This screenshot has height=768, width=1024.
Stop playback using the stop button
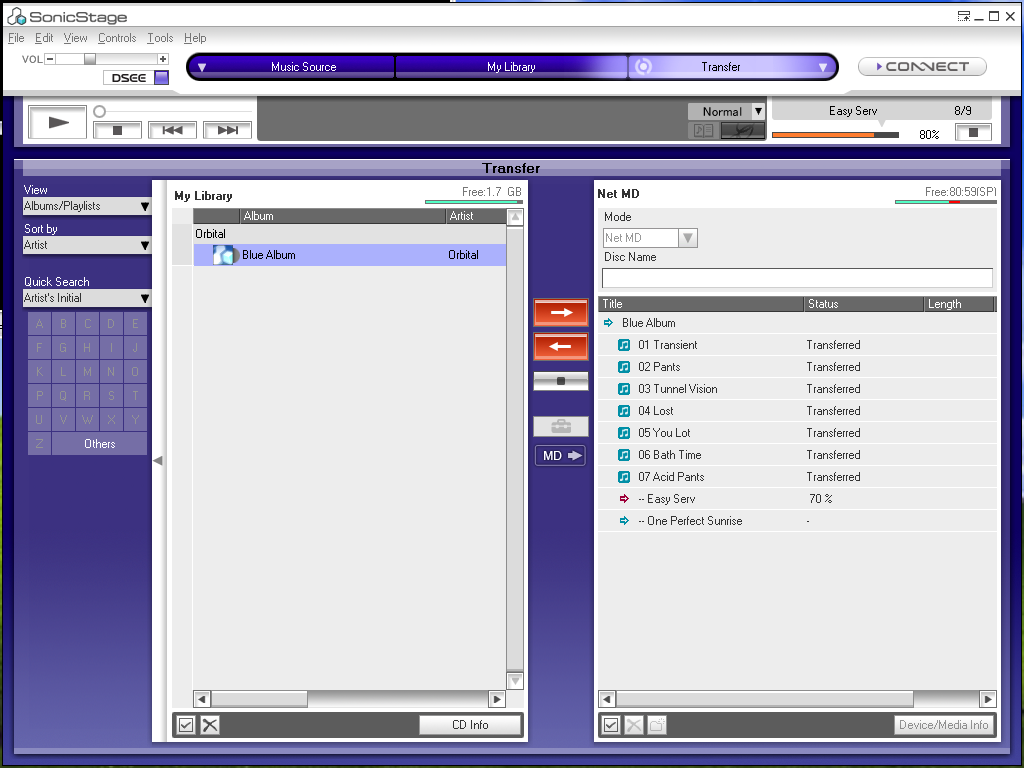118,130
